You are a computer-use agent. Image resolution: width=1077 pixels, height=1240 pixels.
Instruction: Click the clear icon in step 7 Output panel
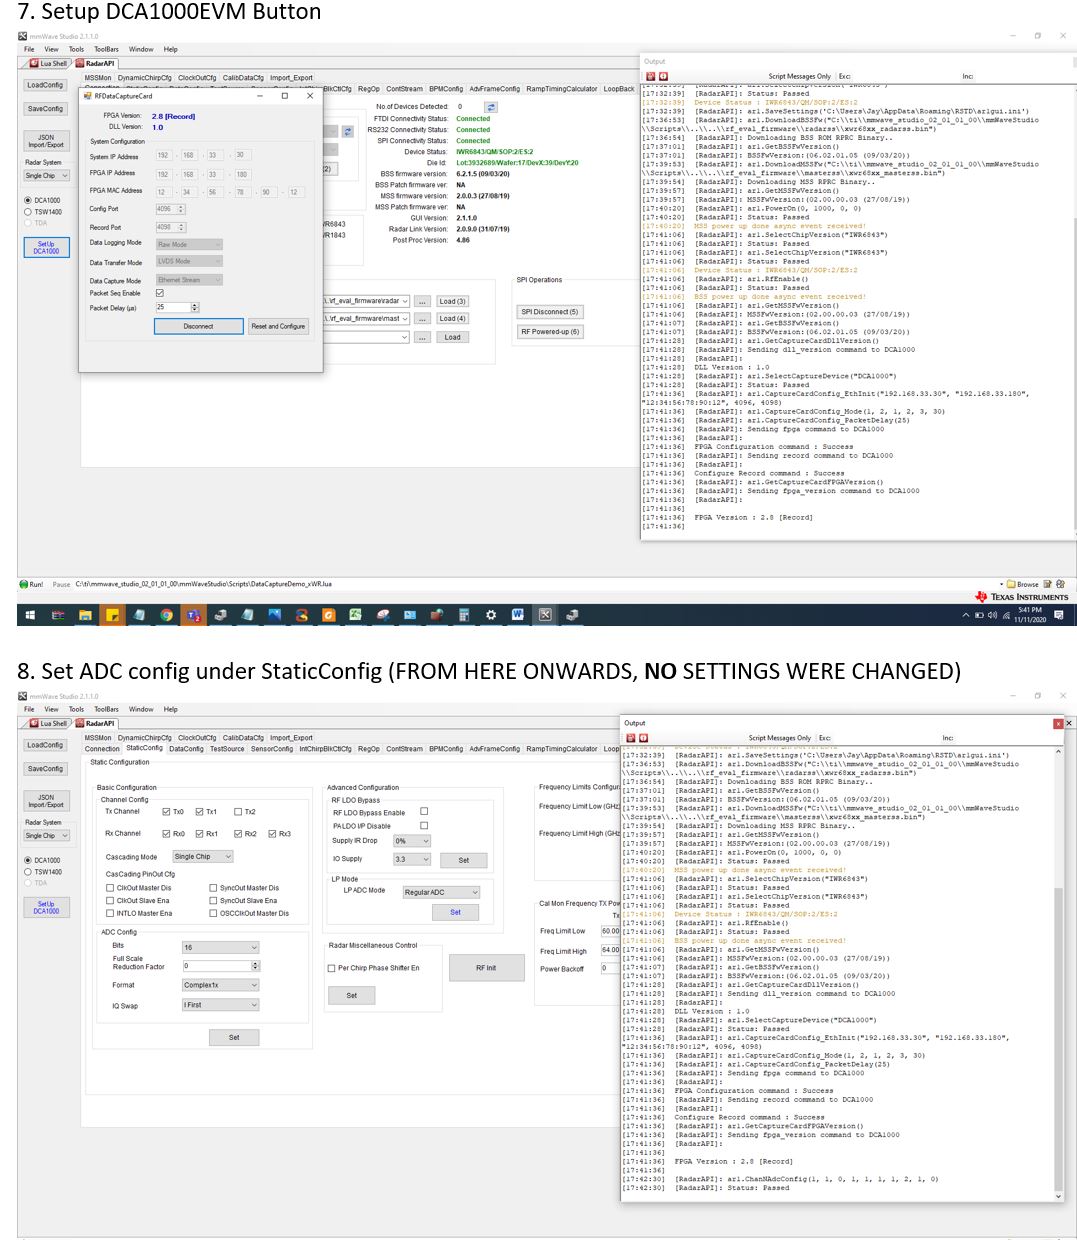(x=662, y=76)
